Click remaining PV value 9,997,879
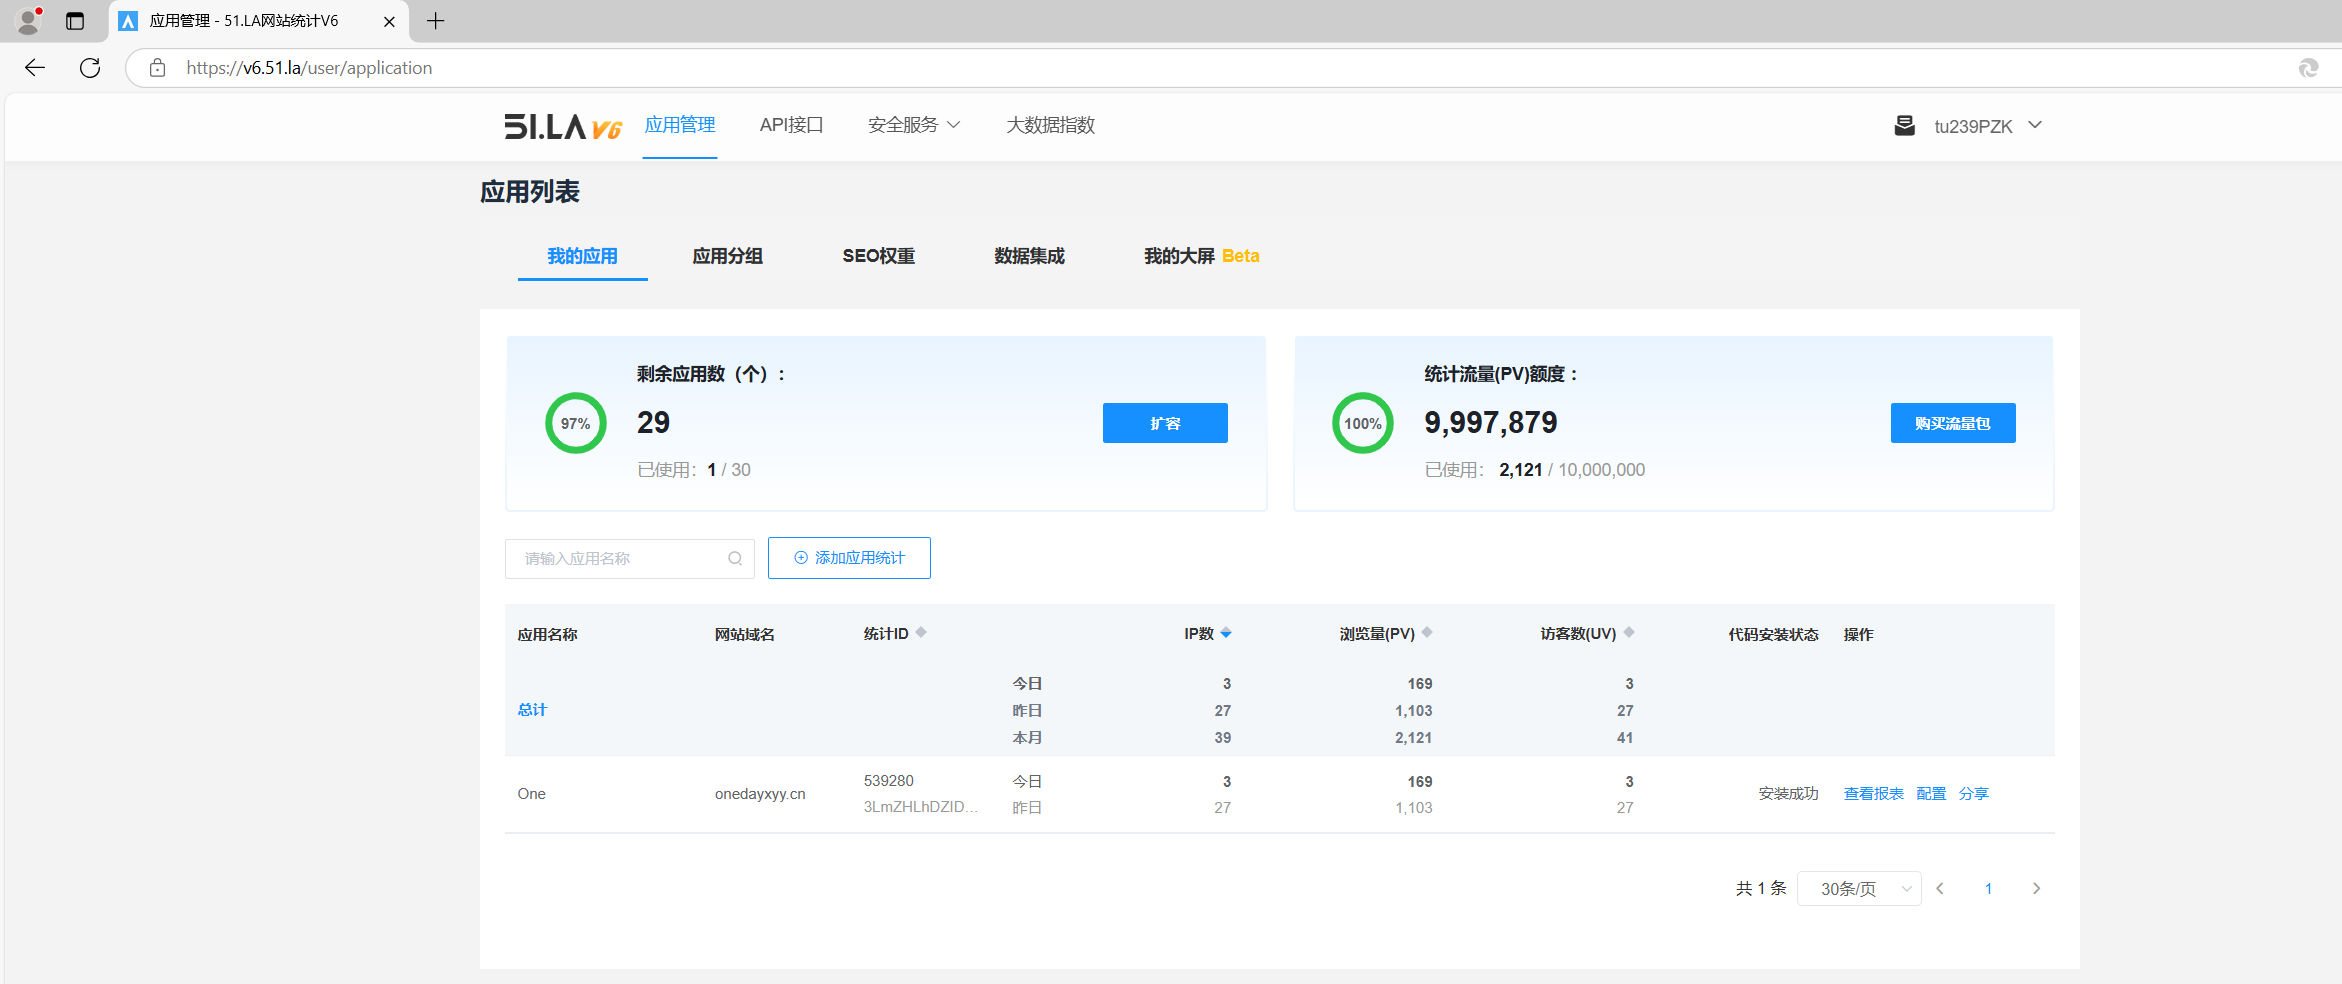 [x=1490, y=423]
